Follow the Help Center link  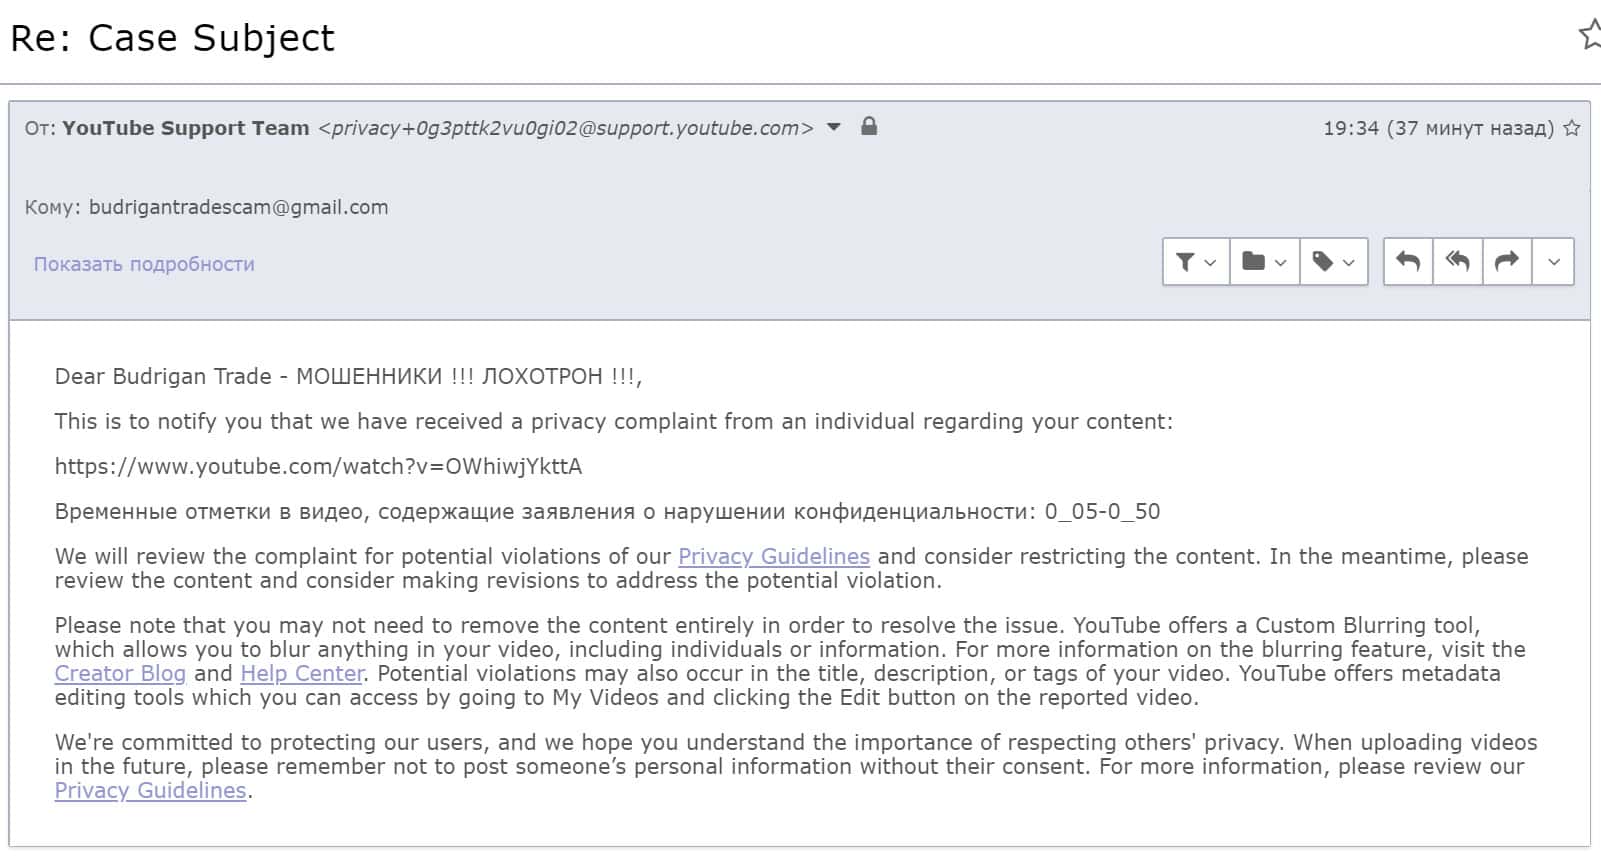pos(302,673)
